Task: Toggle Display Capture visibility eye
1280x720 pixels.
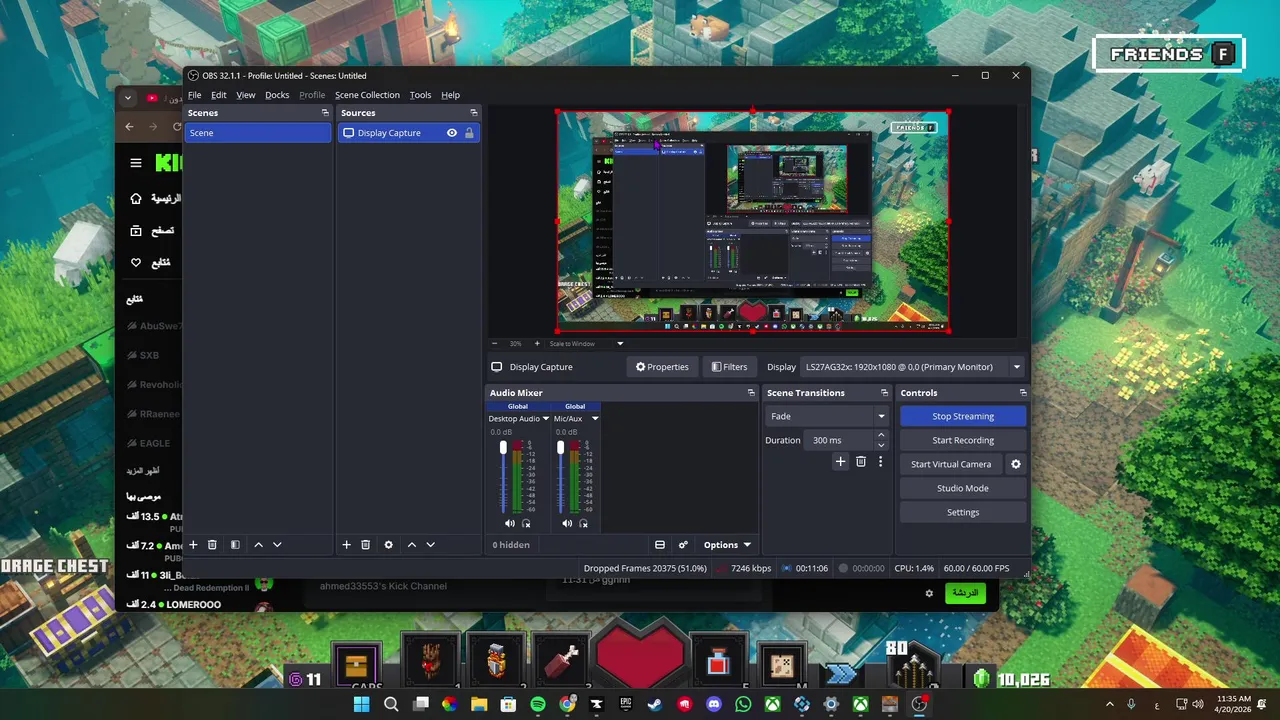Action: point(452,133)
